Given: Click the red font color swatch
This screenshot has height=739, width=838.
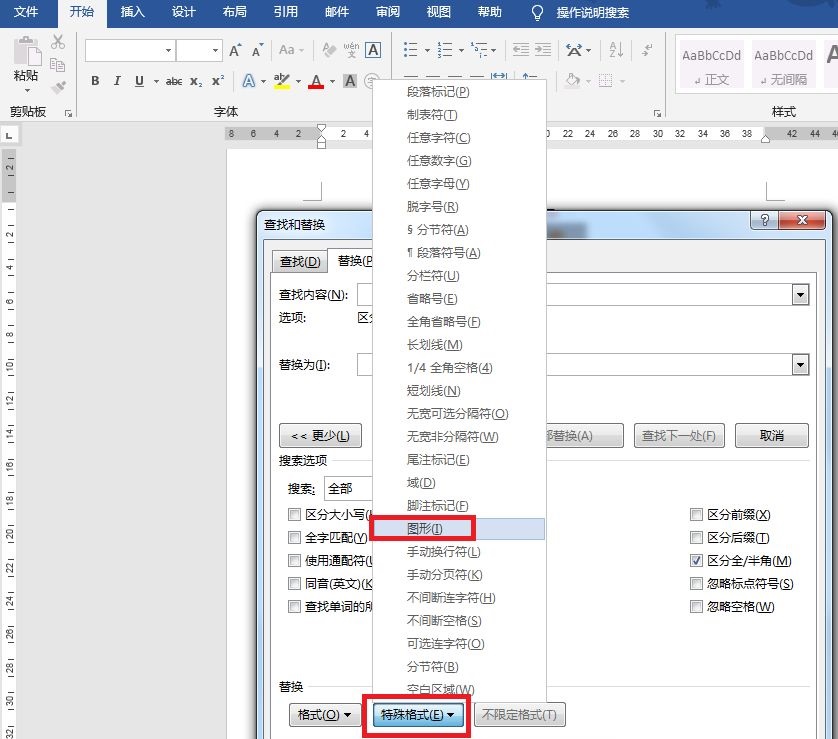Looking at the screenshot, I should coord(316,81).
